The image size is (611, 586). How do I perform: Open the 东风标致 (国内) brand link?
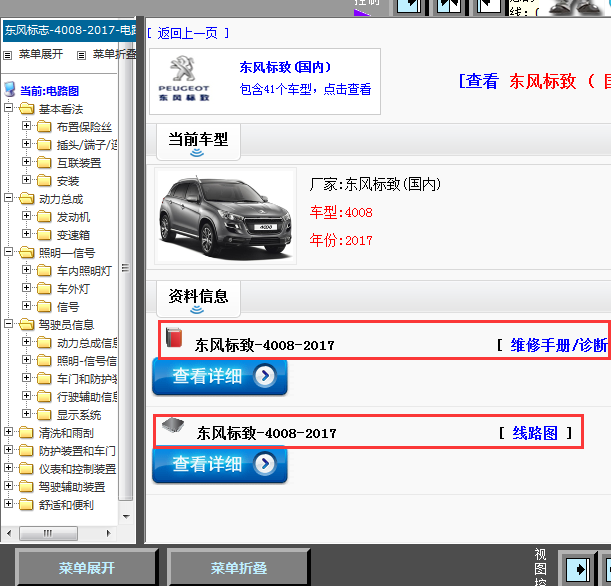pos(285,67)
